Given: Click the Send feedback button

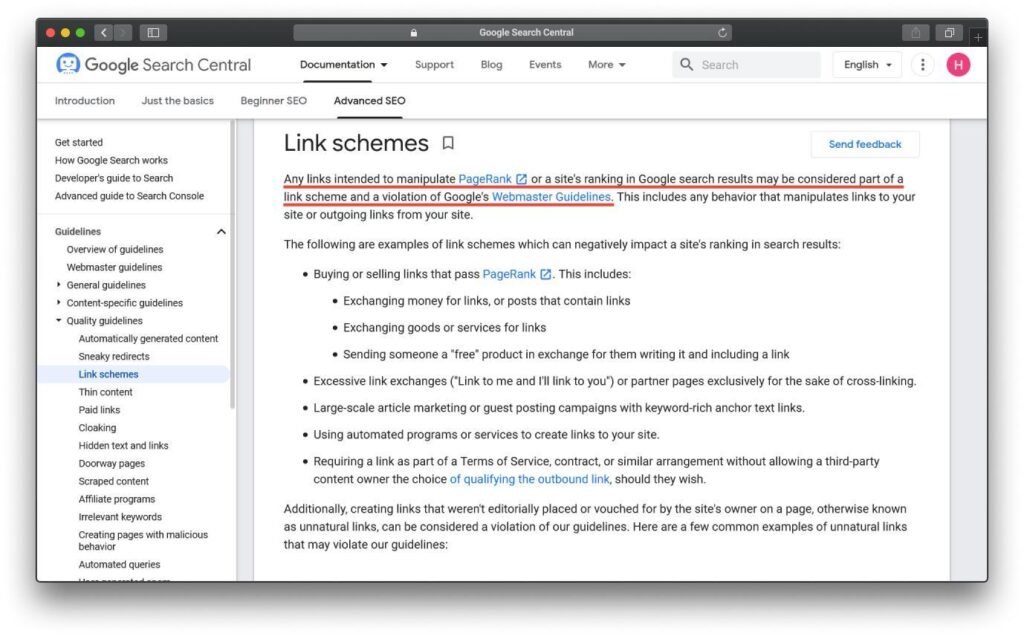Looking at the screenshot, I should 864,143.
